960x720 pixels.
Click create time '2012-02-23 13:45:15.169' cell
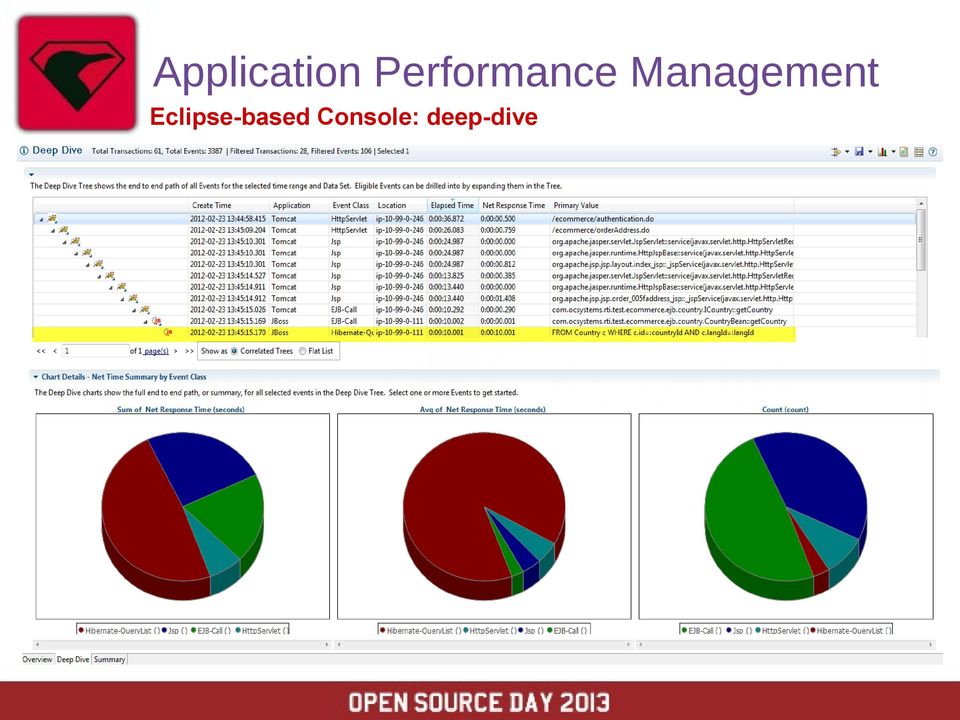pyautogui.click(x=228, y=321)
